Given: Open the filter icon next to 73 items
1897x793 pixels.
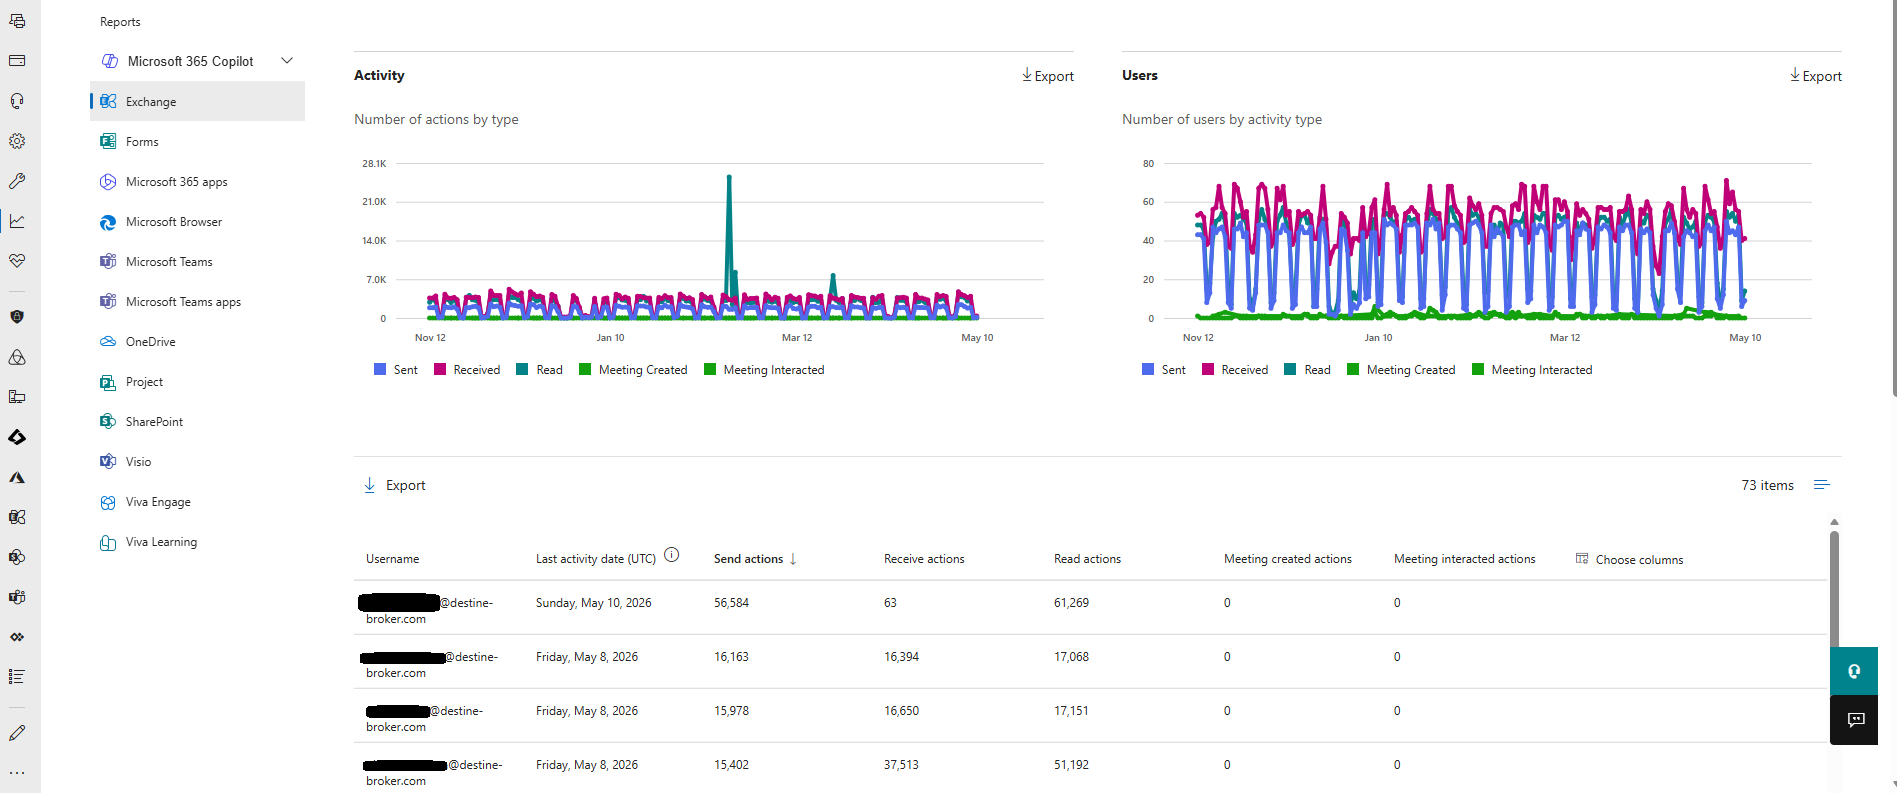Looking at the screenshot, I should 1822,485.
